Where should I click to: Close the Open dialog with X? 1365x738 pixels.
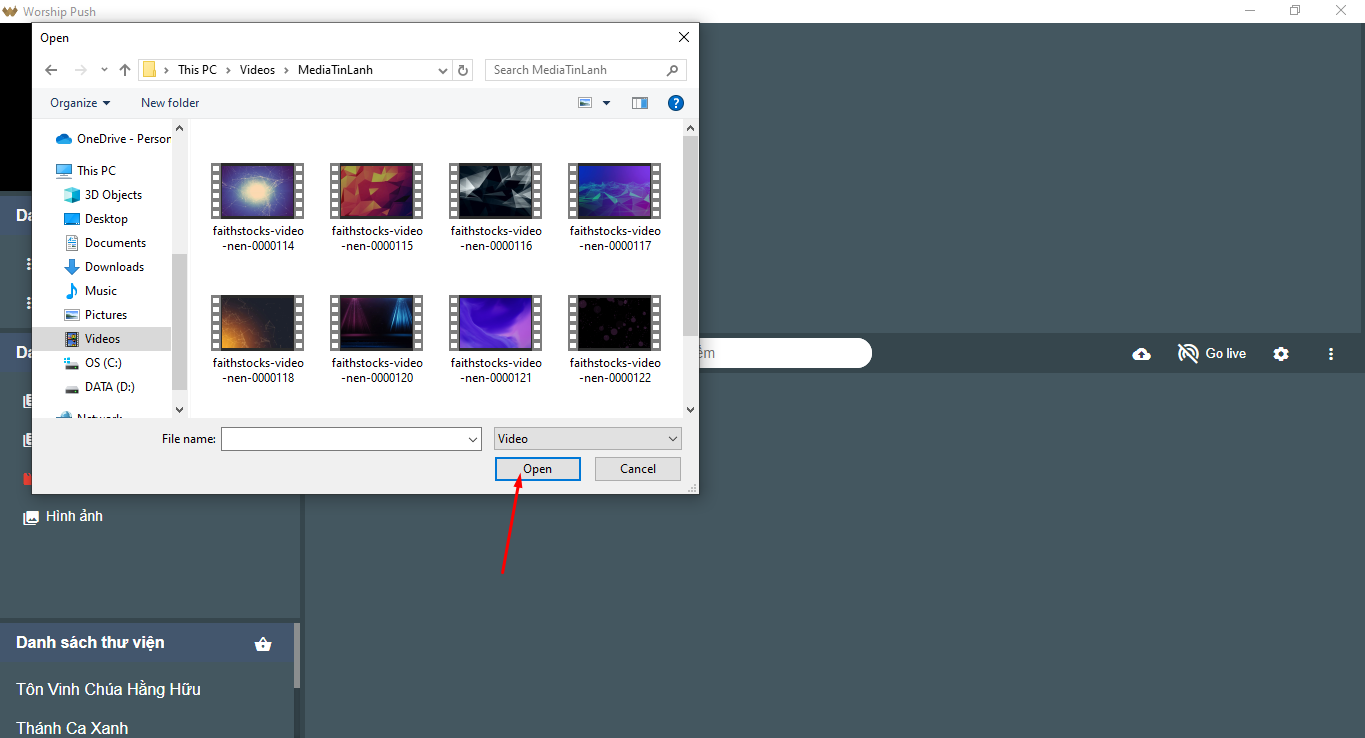[x=684, y=38]
